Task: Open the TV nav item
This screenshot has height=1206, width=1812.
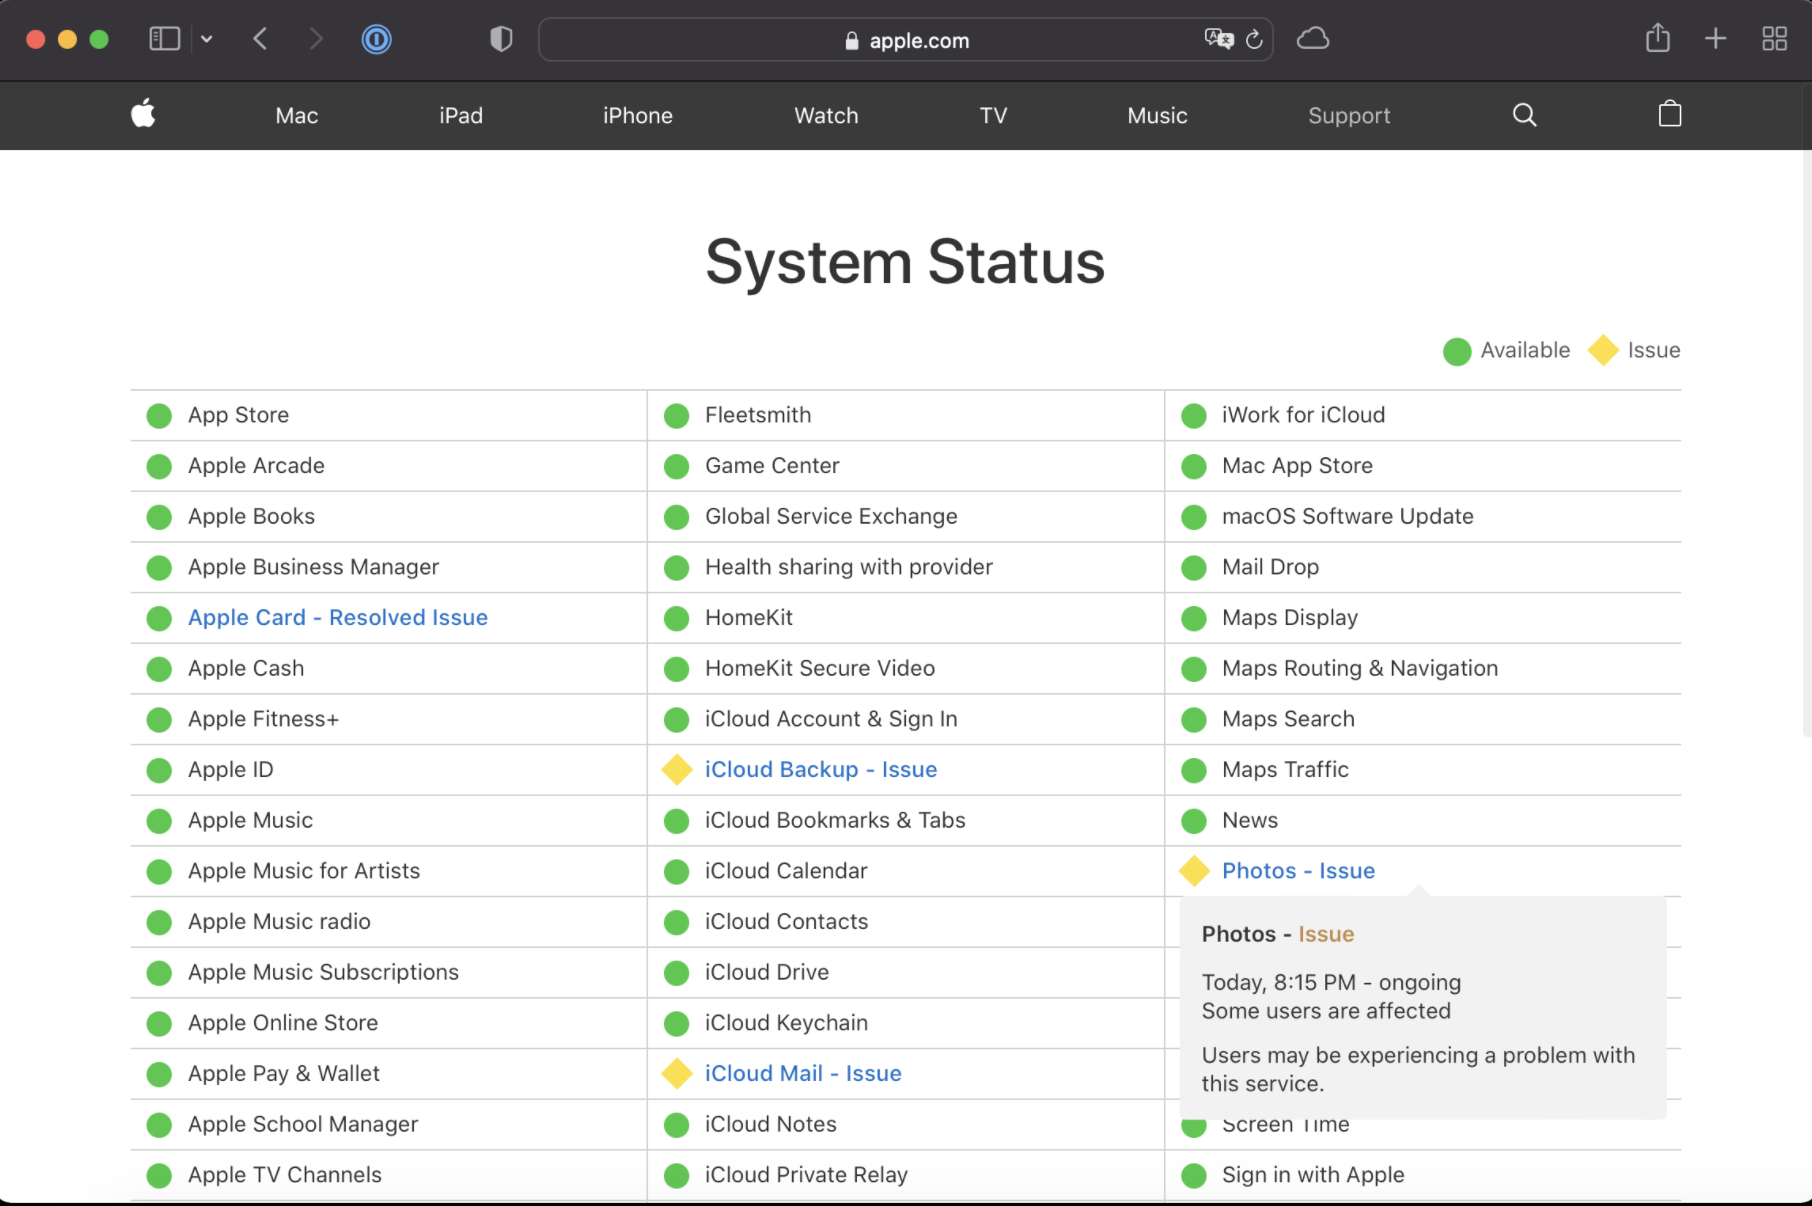Action: [x=993, y=115]
